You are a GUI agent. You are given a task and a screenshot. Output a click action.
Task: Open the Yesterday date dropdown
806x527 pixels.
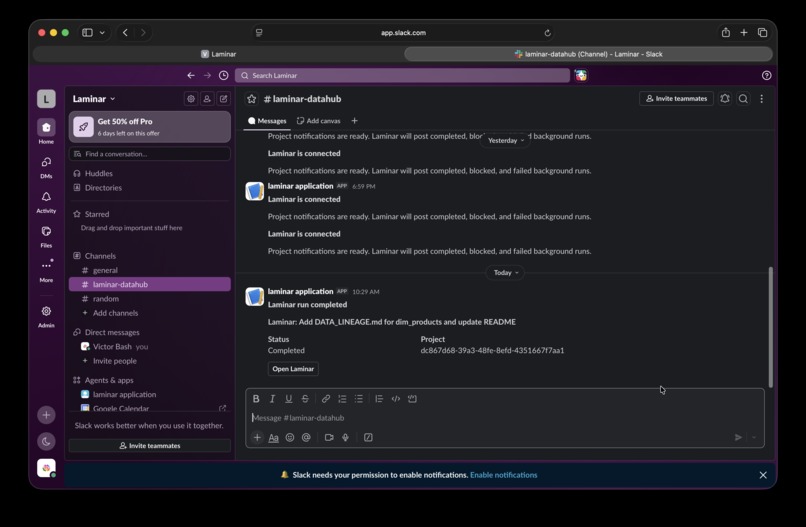[506, 140]
